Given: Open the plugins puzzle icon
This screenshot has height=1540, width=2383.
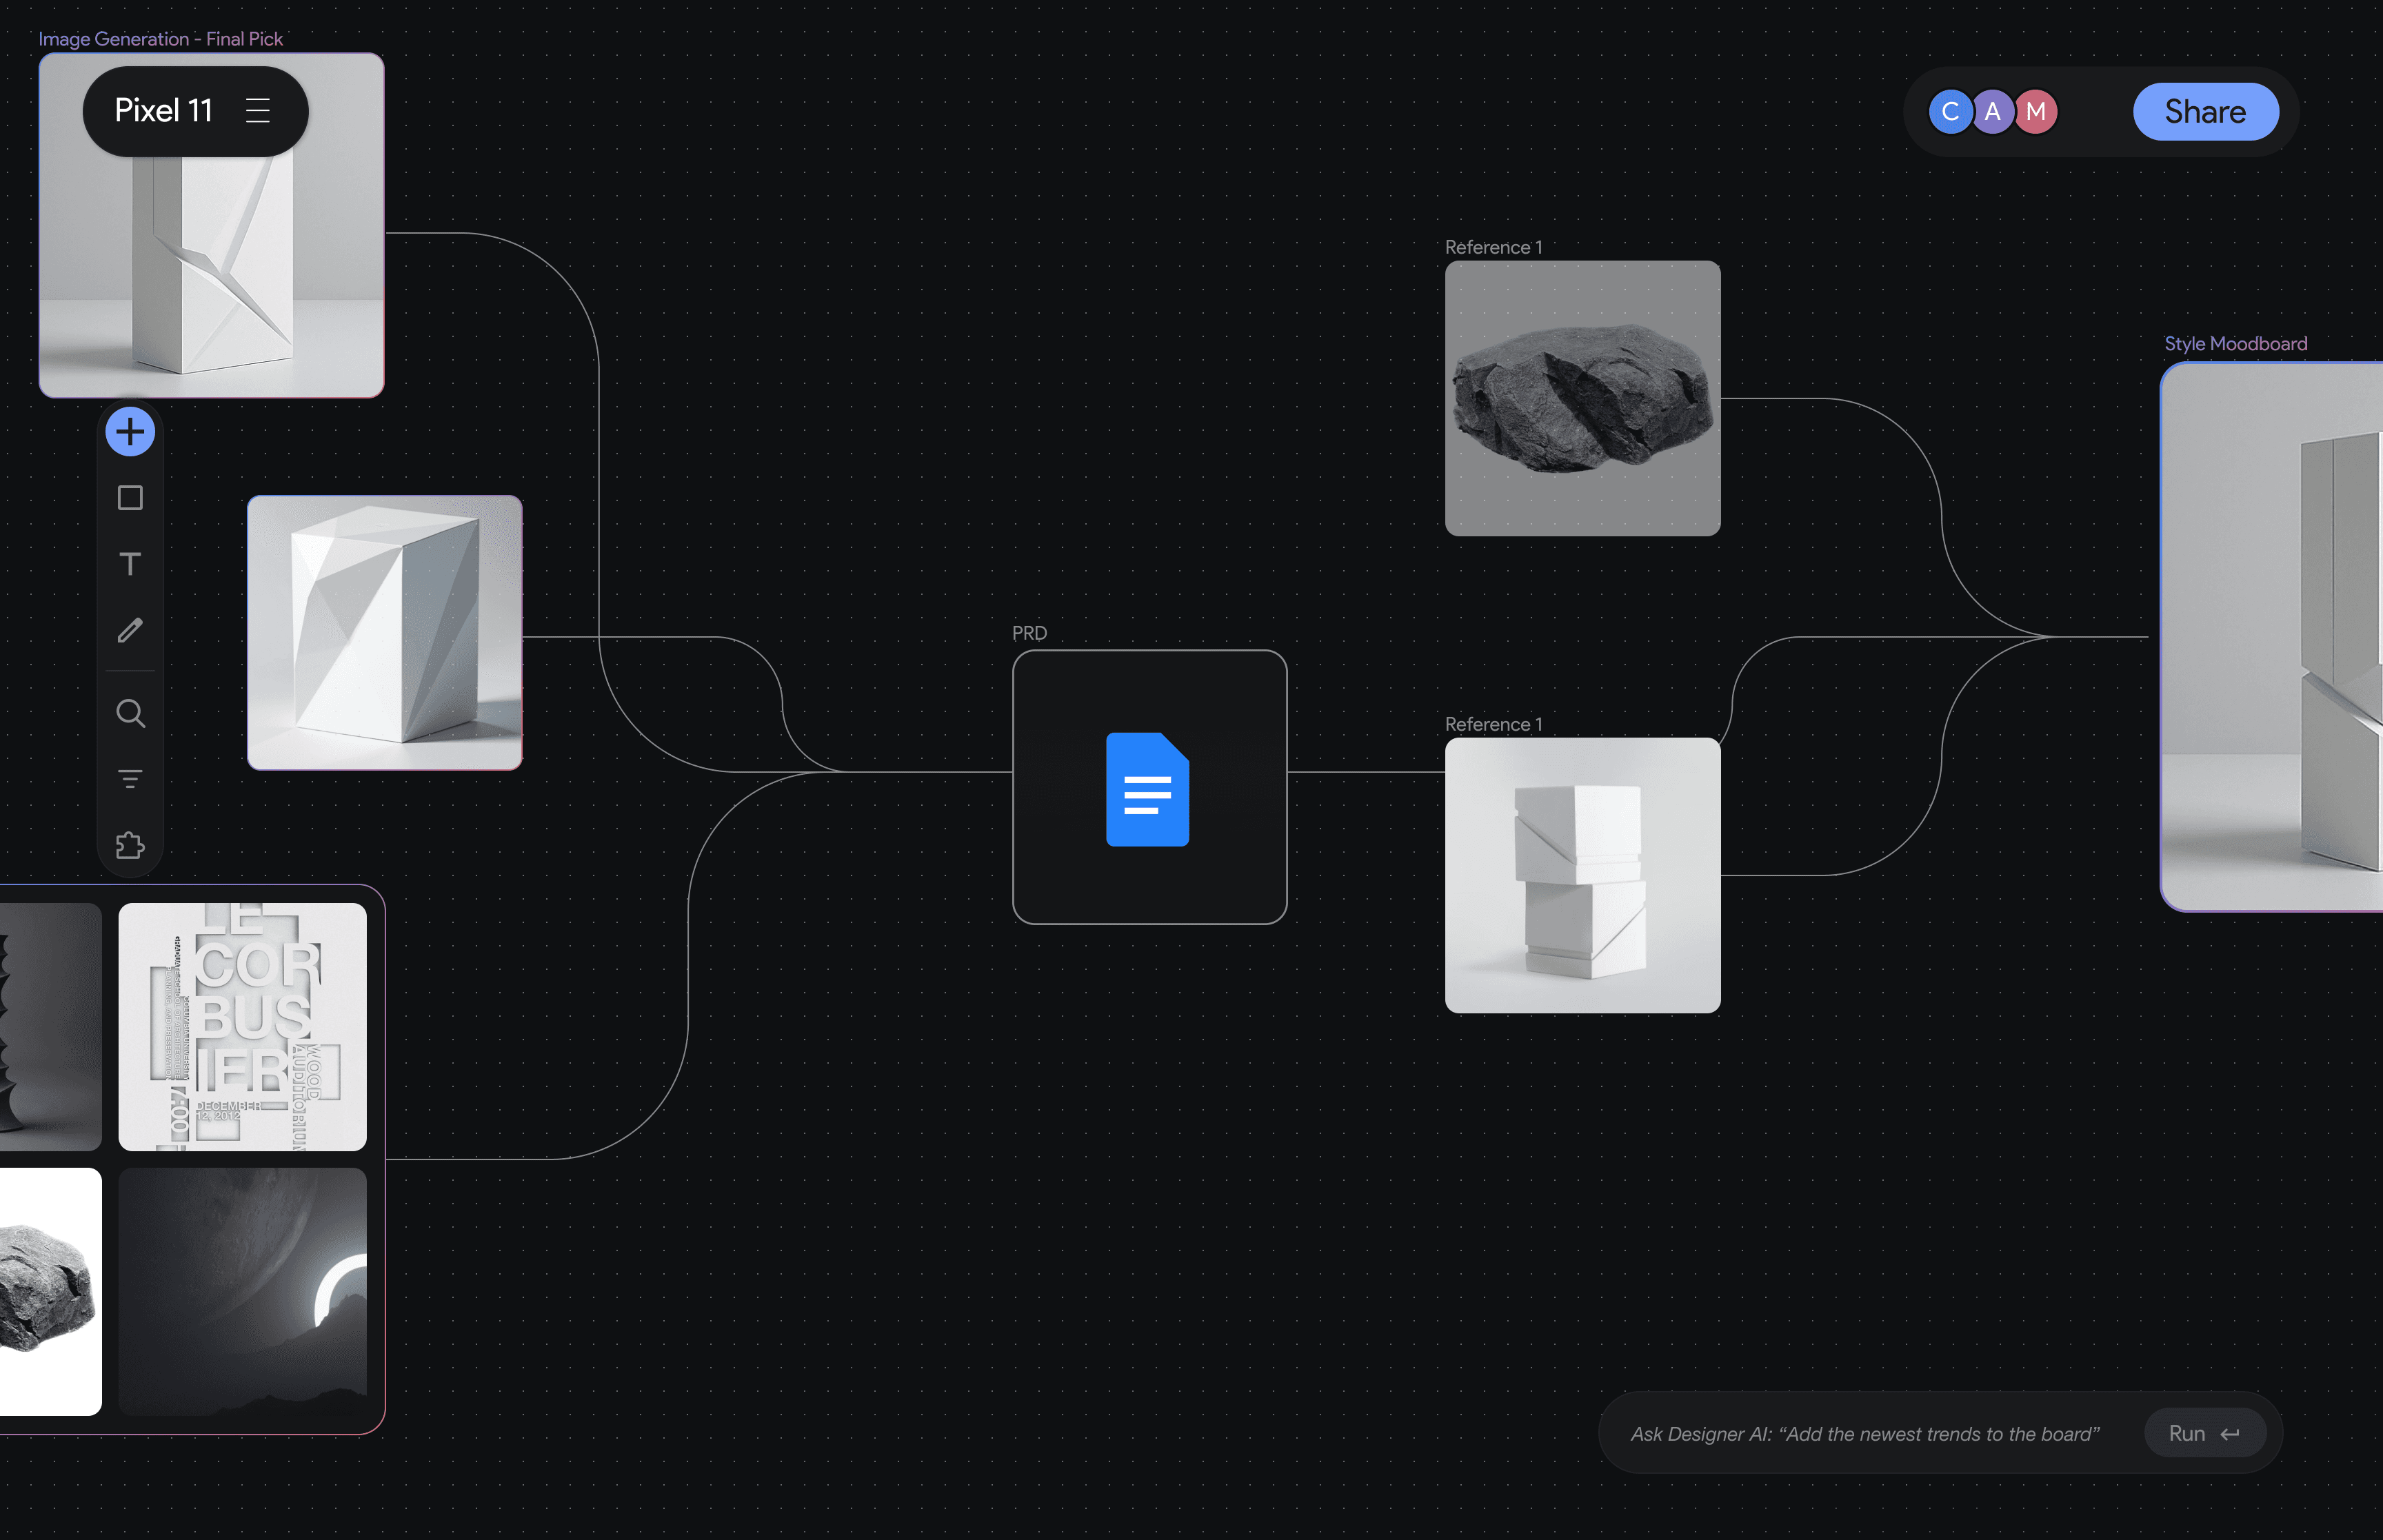Looking at the screenshot, I should [x=130, y=845].
